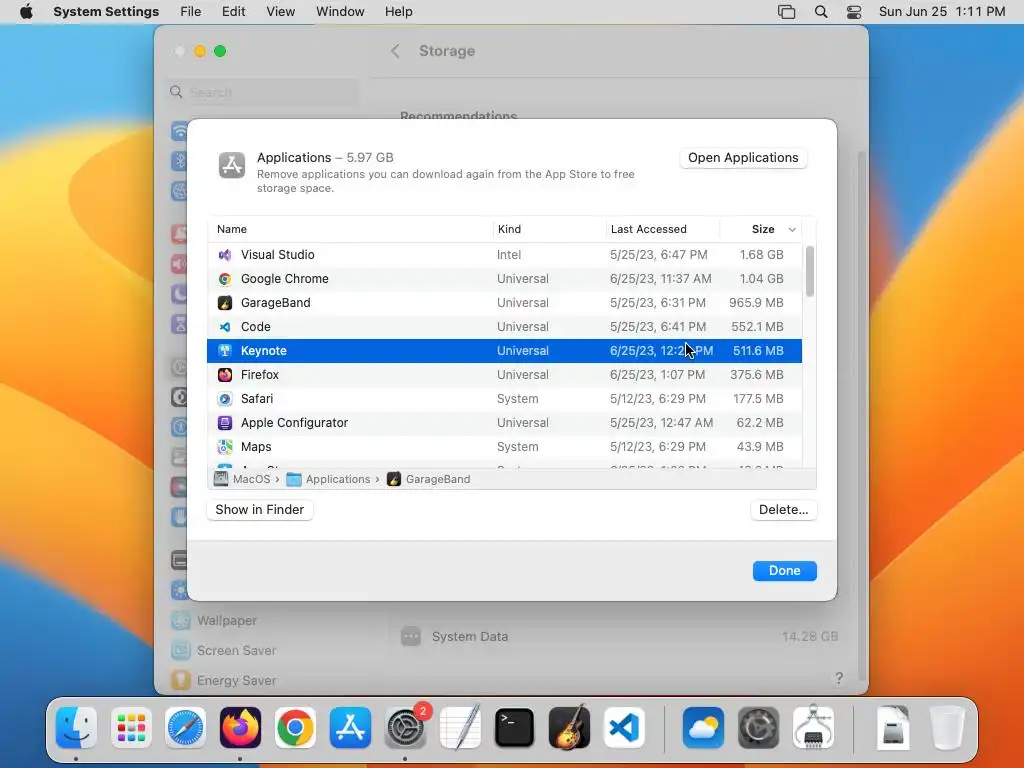This screenshot has height=768, width=1024.
Task: Open Spotlight search in the menu bar
Action: (821, 12)
